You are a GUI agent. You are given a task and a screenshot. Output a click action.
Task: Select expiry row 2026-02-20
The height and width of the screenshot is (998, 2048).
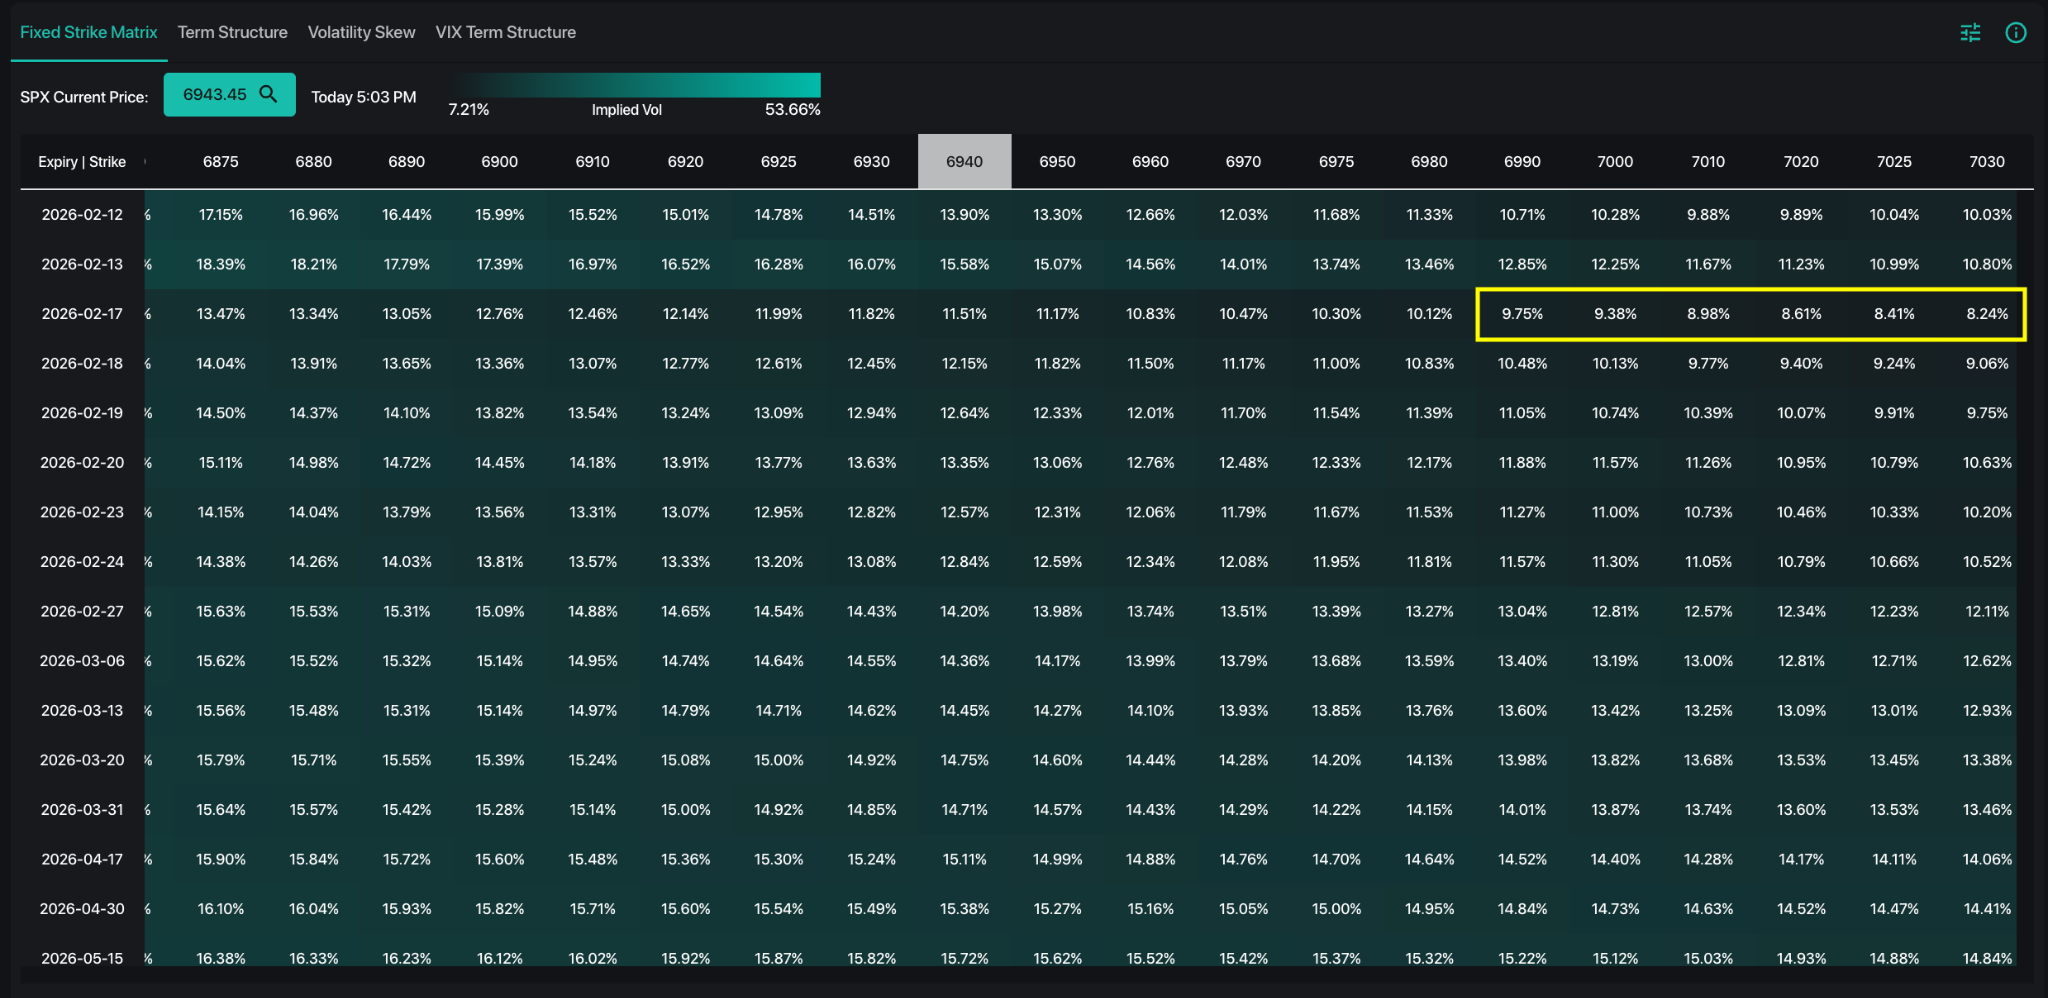[82, 462]
